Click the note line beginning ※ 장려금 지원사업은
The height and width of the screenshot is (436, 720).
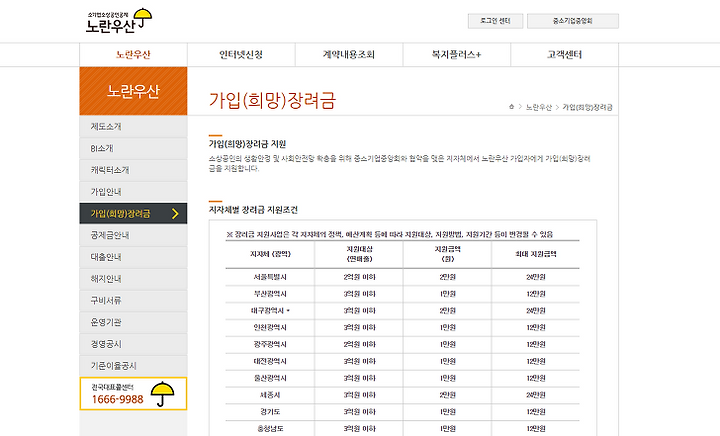(390, 234)
